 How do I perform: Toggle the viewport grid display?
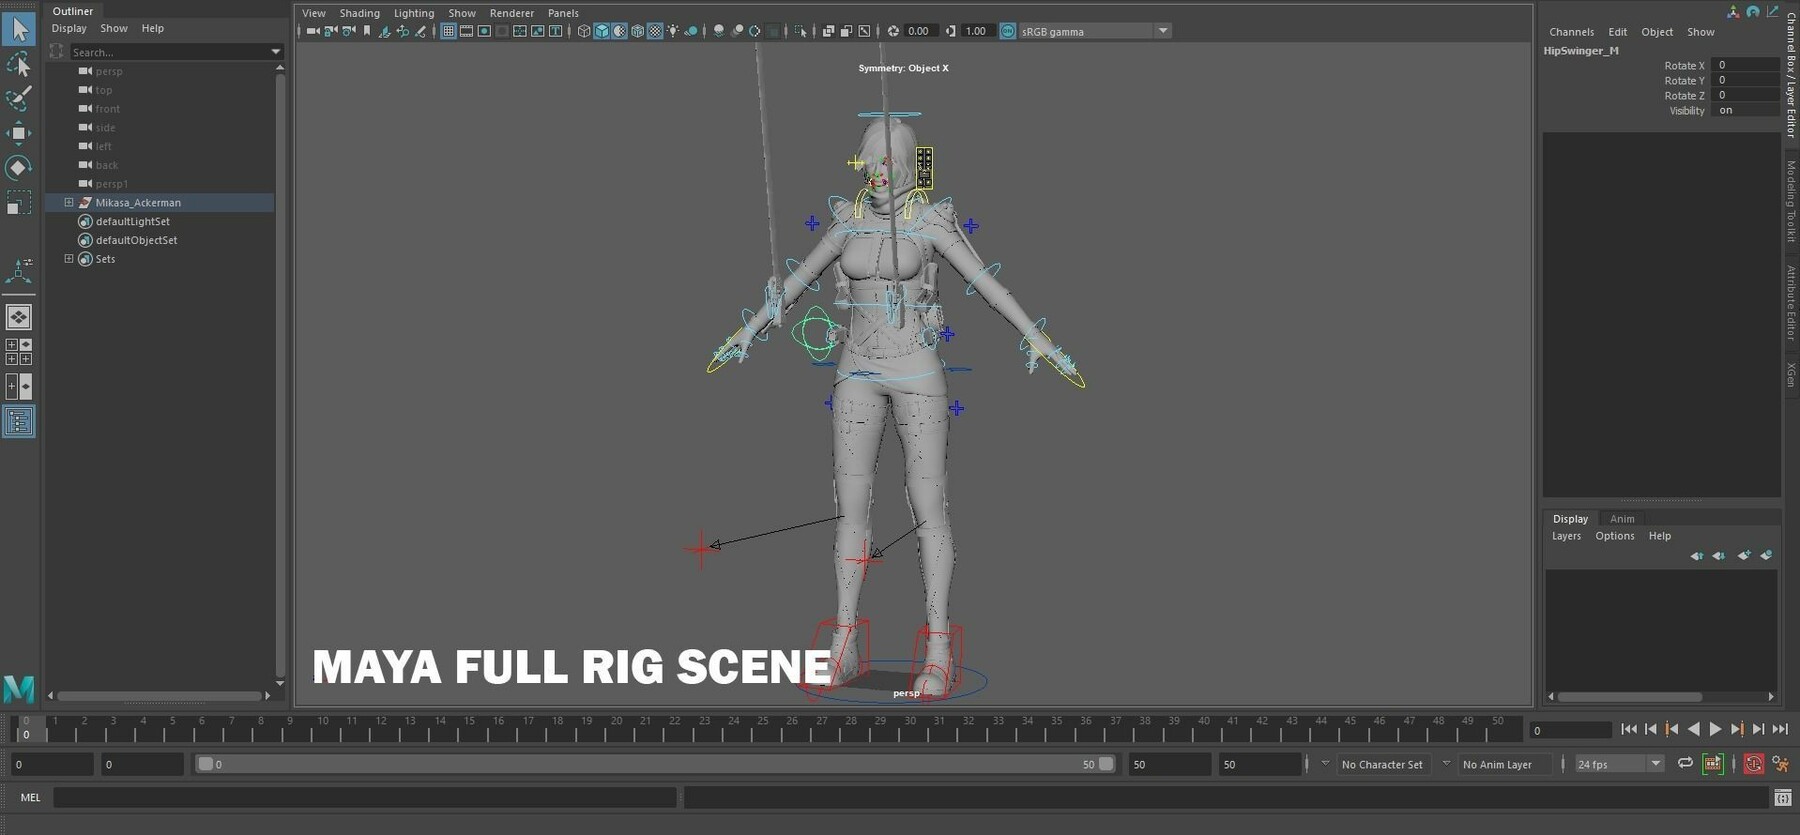coord(448,31)
